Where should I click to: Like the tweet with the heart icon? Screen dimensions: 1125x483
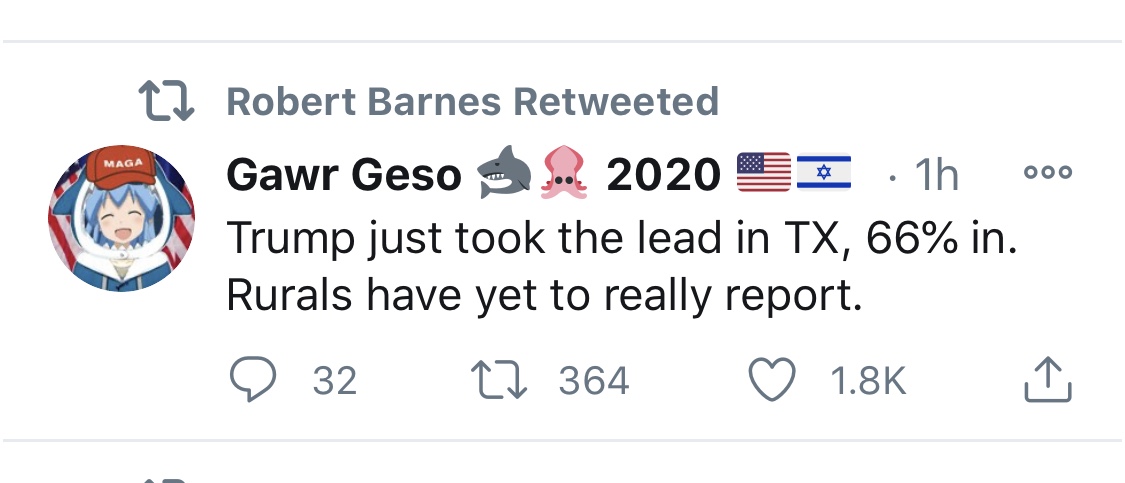coord(772,380)
